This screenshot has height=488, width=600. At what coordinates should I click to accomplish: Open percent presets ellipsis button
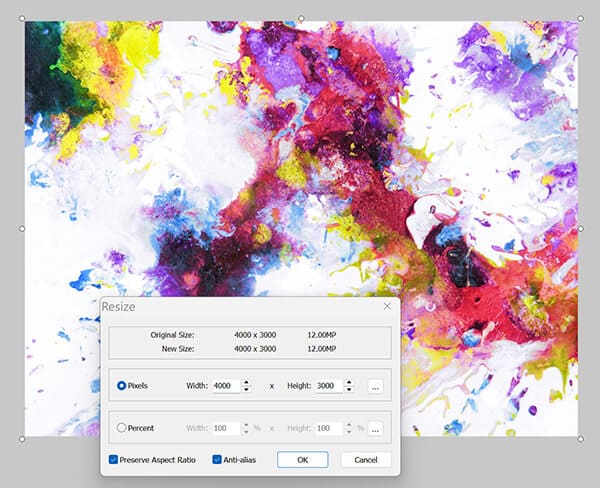[375, 429]
